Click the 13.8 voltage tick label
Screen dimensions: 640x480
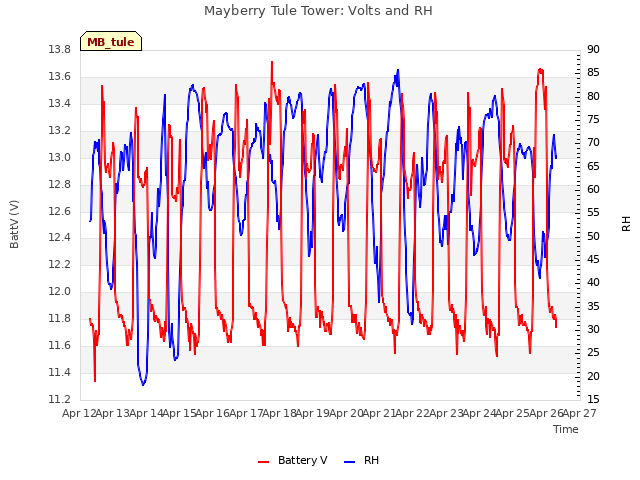[59, 50]
